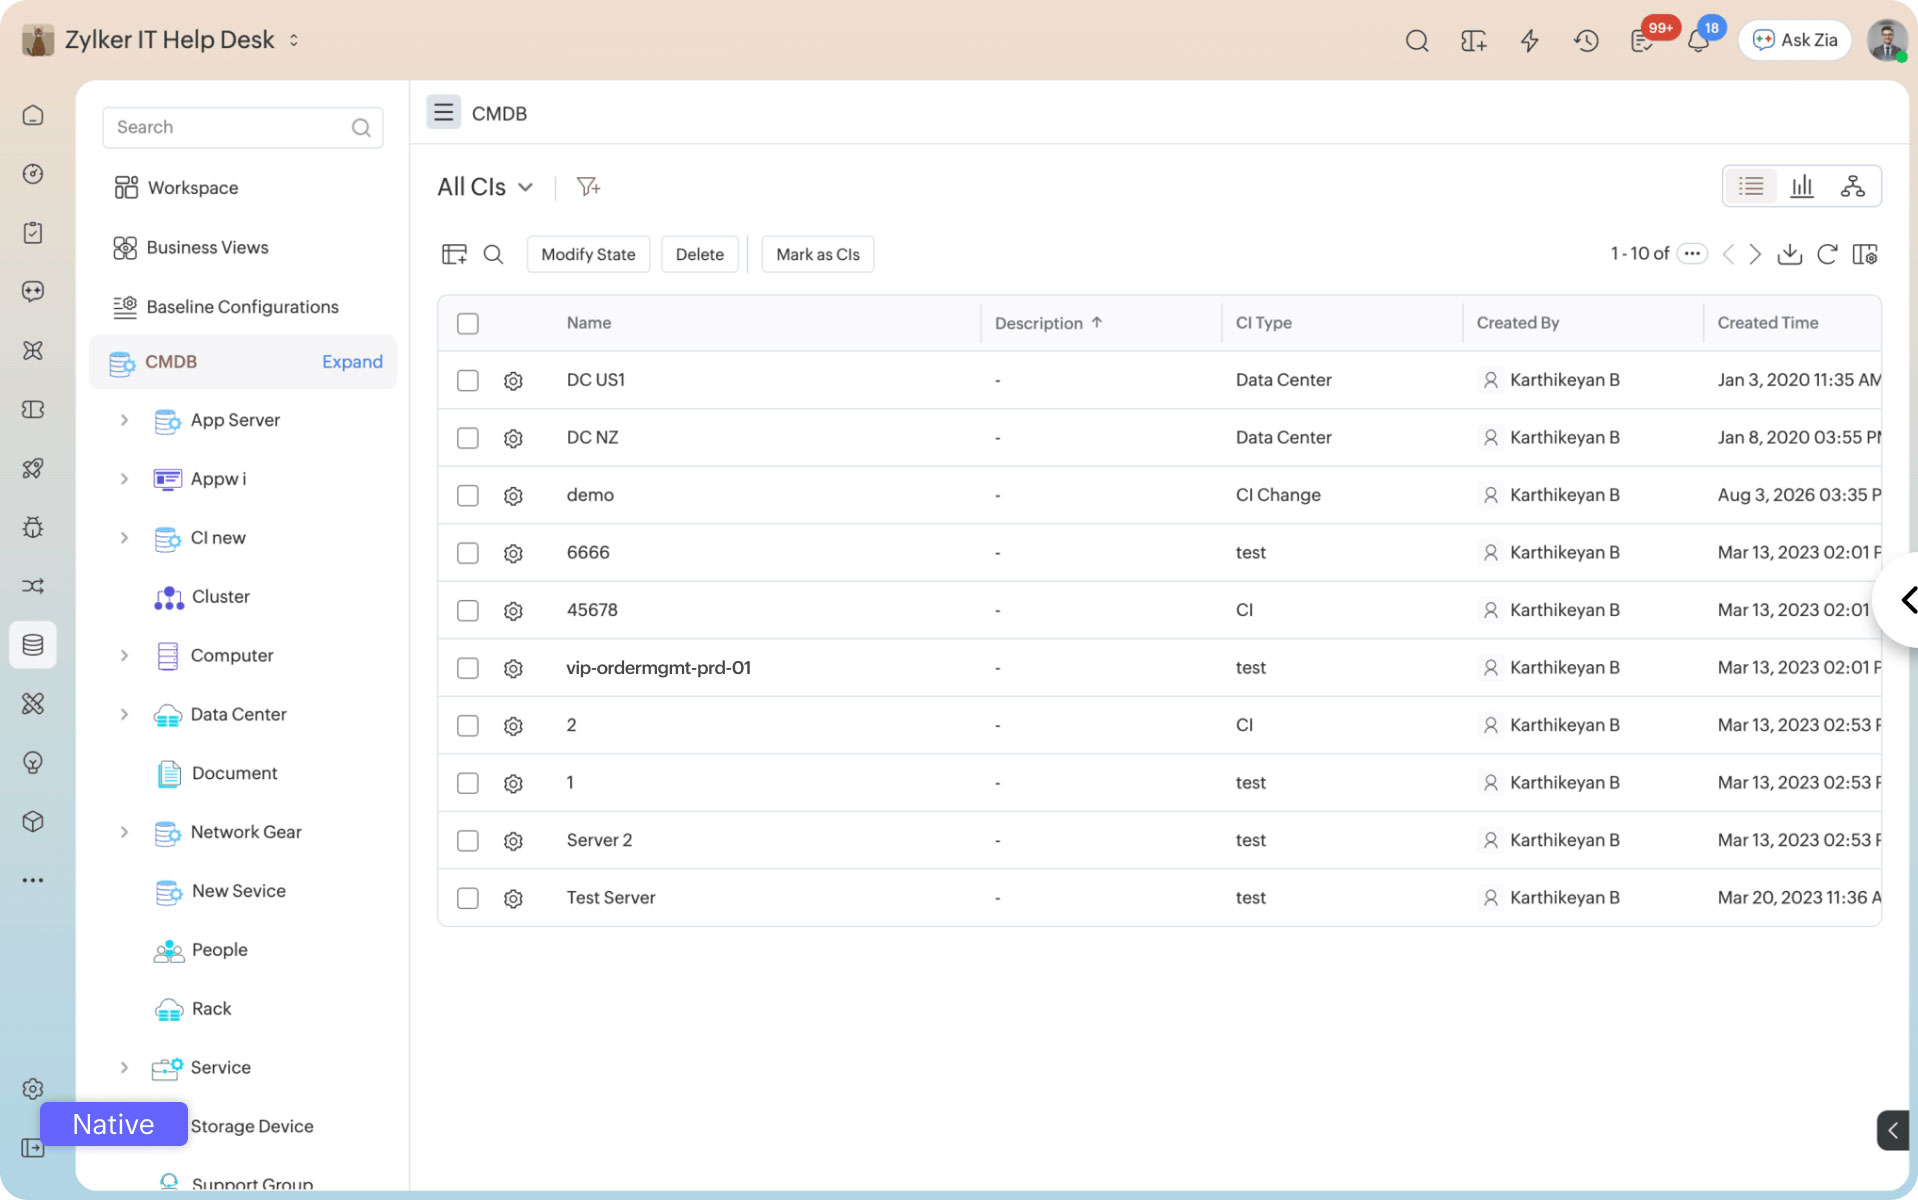Viewport: 1918px width, 1200px height.
Task: Open Workspace in the sidebar
Action: coord(176,188)
